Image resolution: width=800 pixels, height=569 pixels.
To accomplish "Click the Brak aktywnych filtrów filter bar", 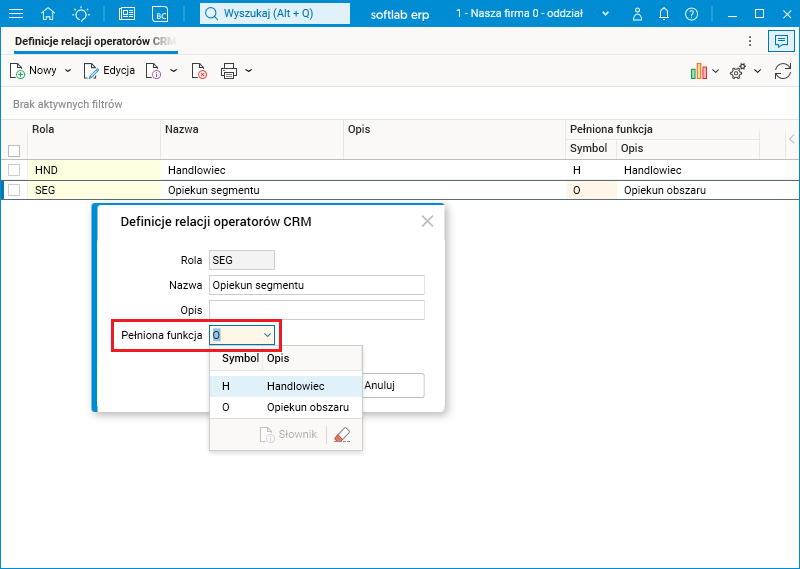I will click(x=400, y=104).
